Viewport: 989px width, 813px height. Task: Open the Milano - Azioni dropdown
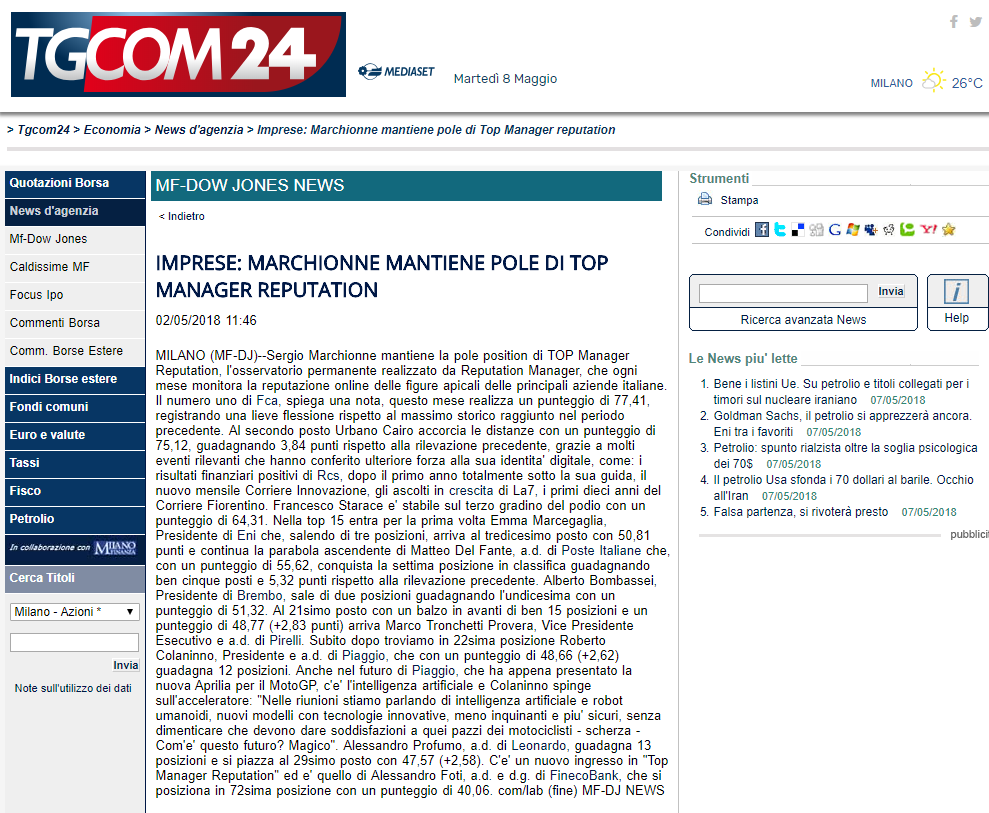[74, 612]
